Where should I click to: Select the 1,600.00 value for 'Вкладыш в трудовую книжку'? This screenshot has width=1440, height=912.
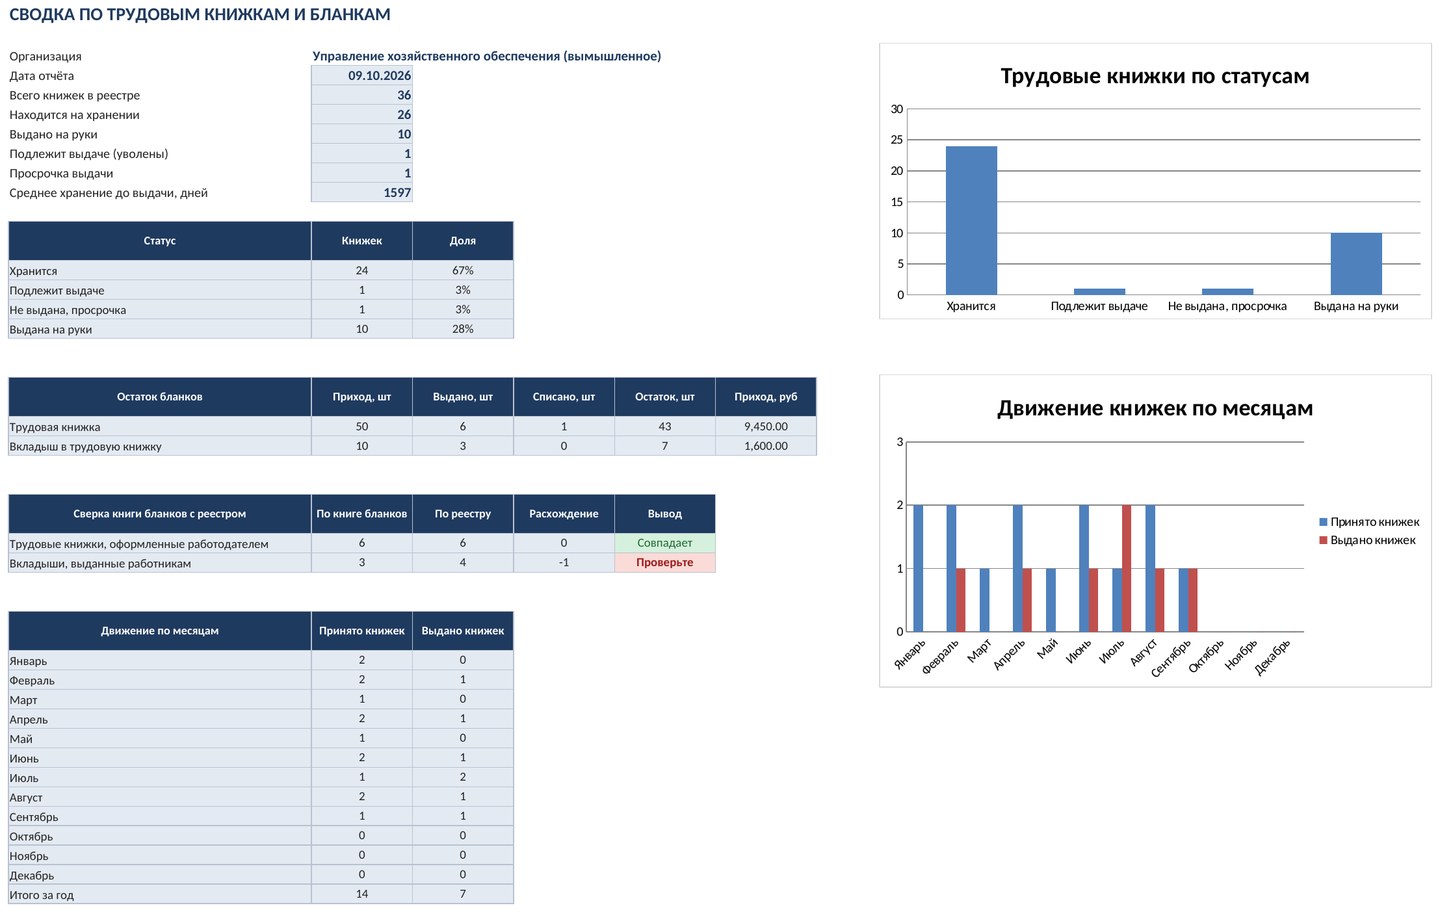(766, 446)
